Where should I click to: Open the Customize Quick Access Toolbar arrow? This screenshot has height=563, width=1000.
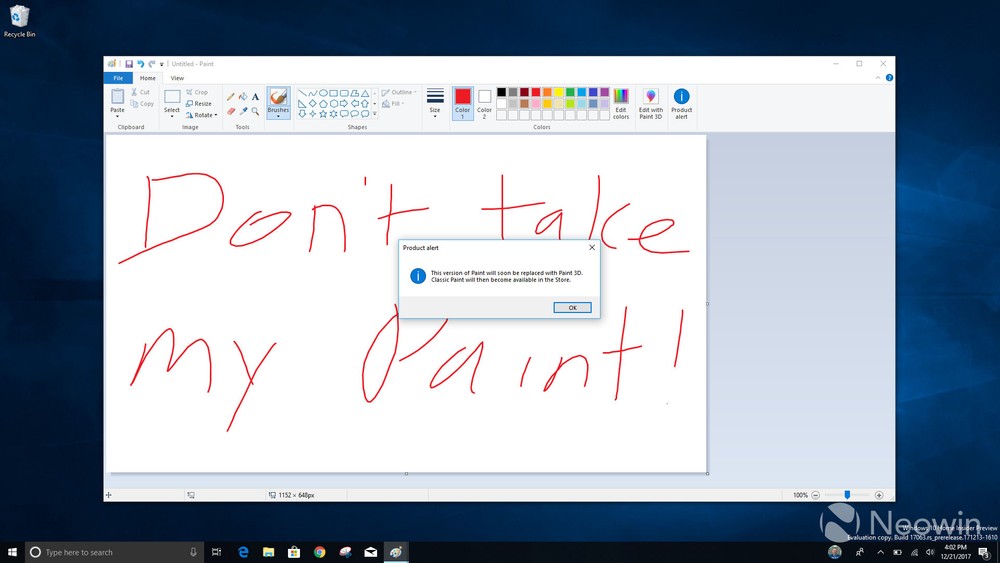(x=161, y=64)
